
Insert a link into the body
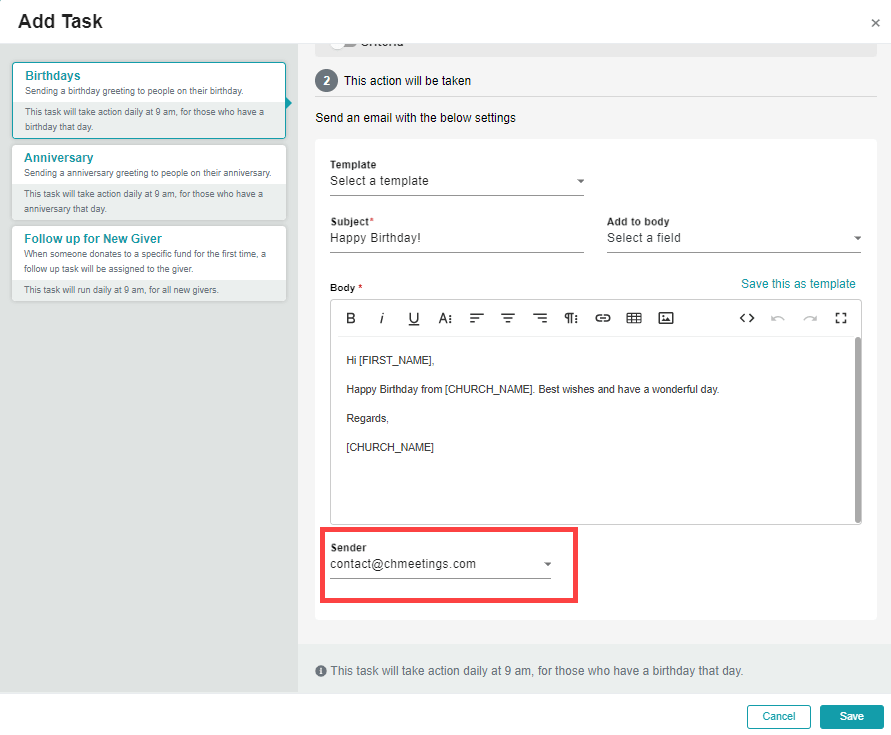pos(602,318)
